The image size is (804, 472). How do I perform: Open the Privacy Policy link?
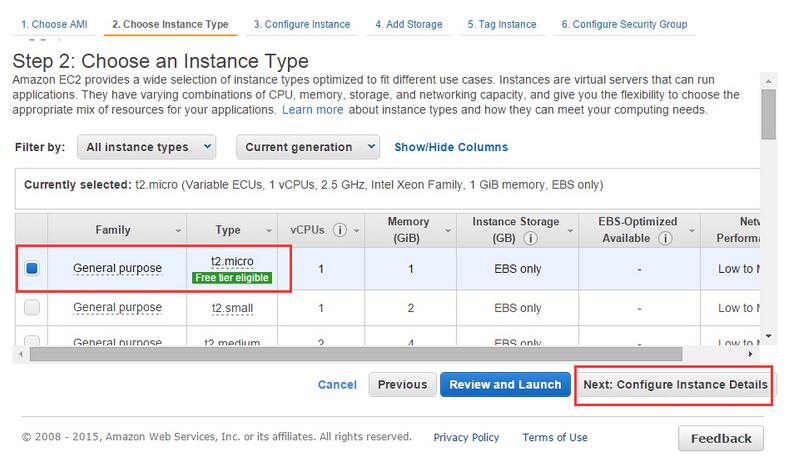pos(466,437)
